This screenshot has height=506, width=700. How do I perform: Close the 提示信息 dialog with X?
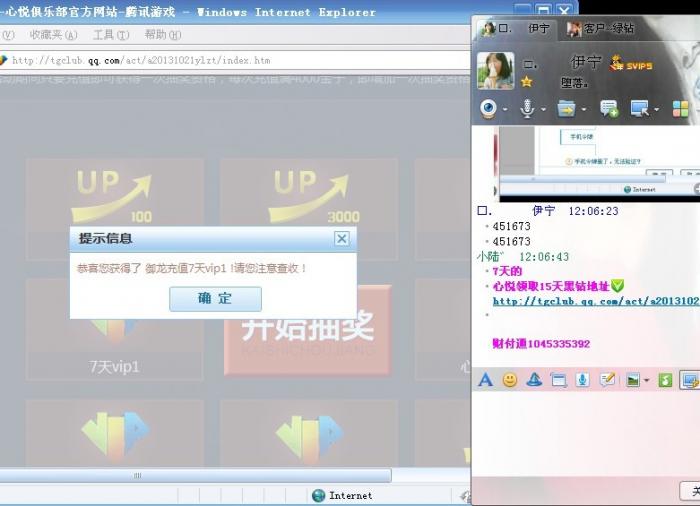tap(342, 238)
